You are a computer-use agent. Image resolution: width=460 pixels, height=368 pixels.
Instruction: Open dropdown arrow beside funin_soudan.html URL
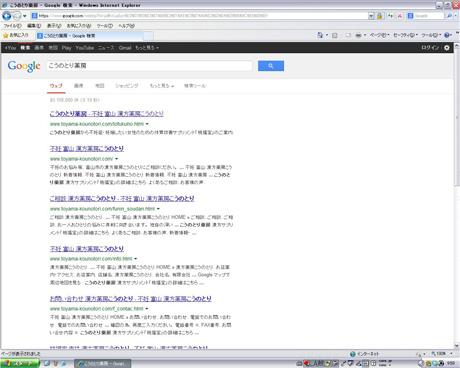click(158, 209)
